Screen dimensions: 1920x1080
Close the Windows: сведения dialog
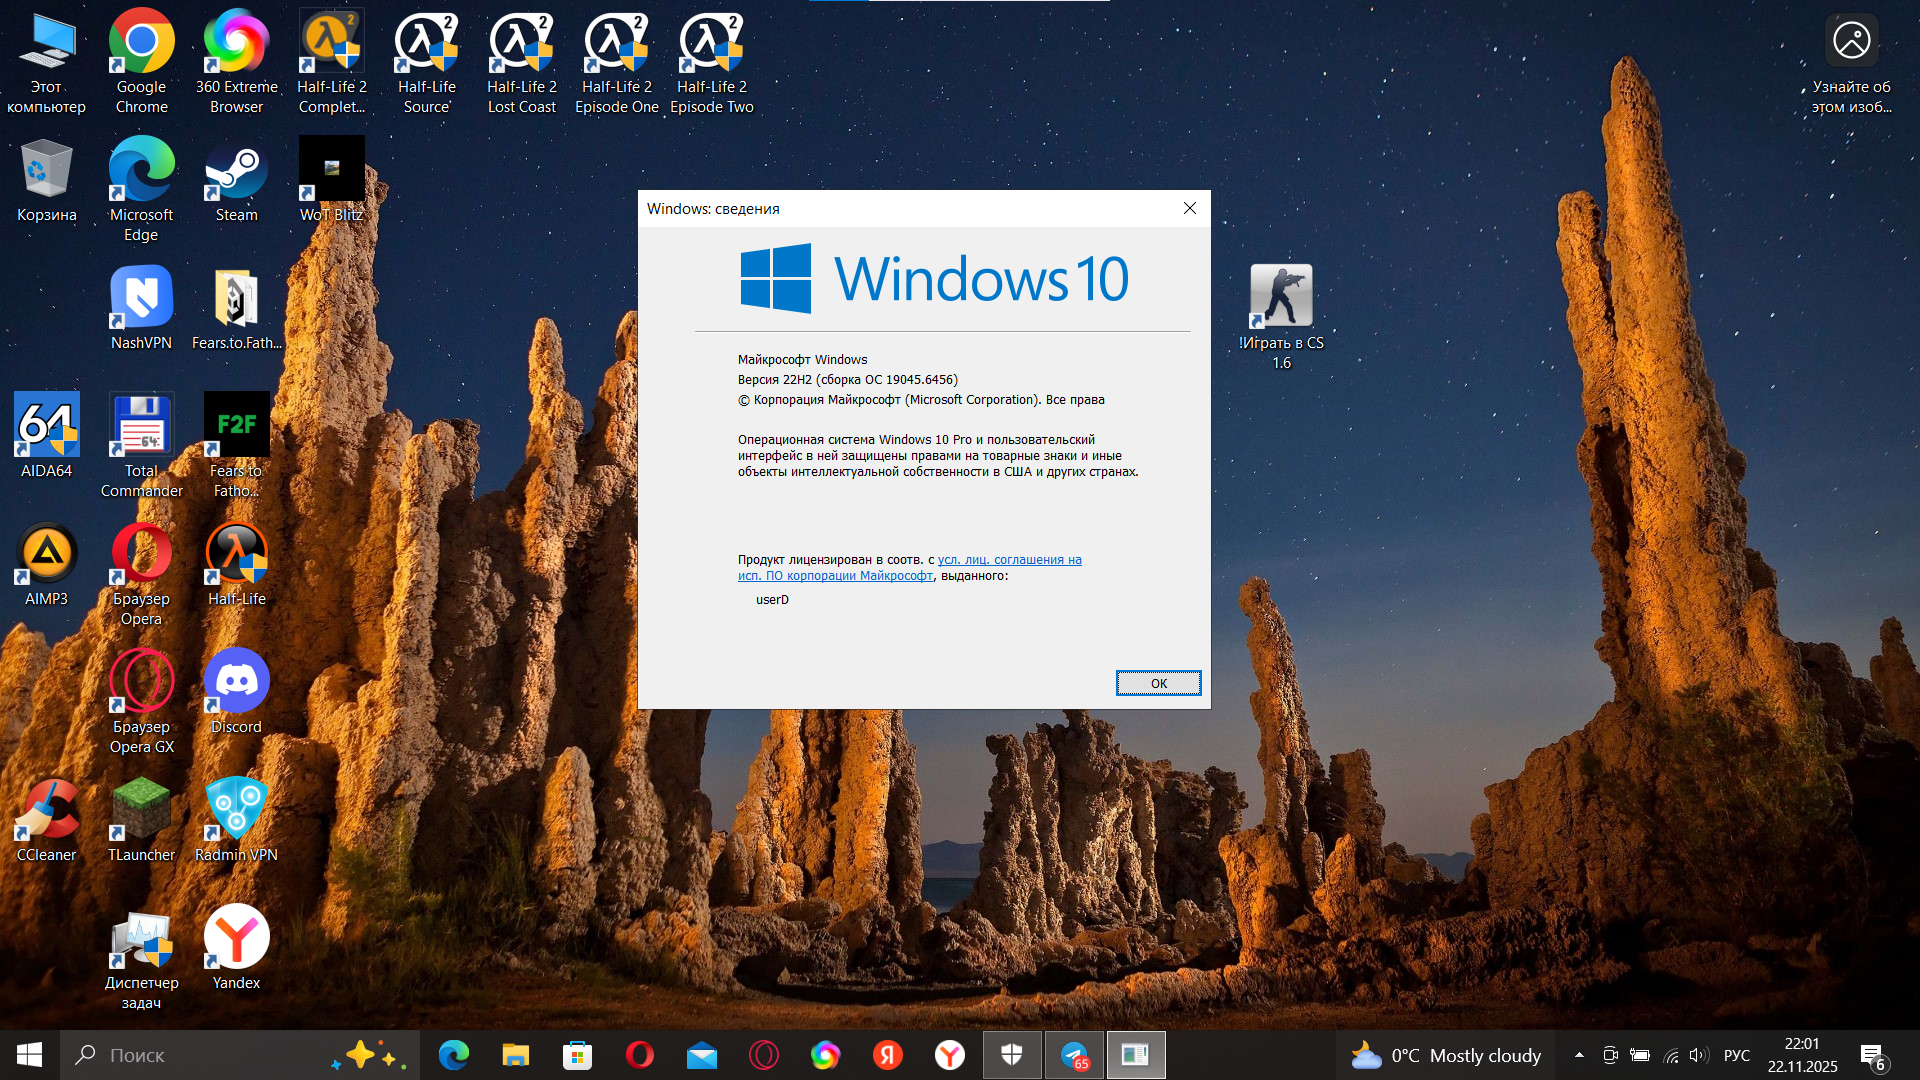click(1189, 208)
